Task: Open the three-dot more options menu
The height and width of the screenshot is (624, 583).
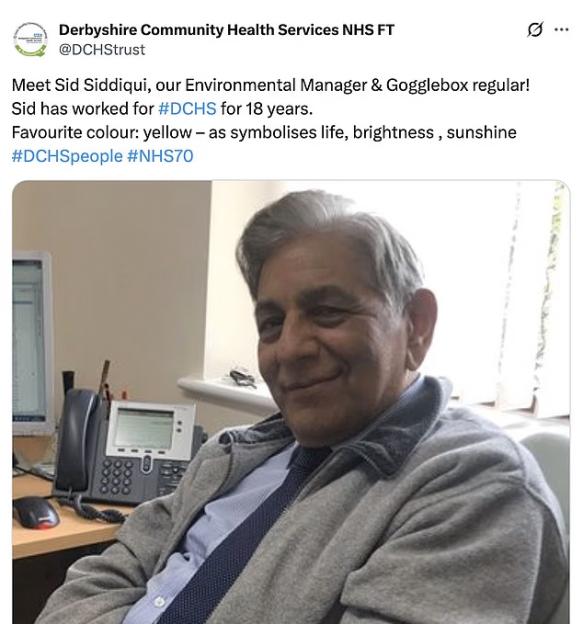Action: pyautogui.click(x=561, y=29)
